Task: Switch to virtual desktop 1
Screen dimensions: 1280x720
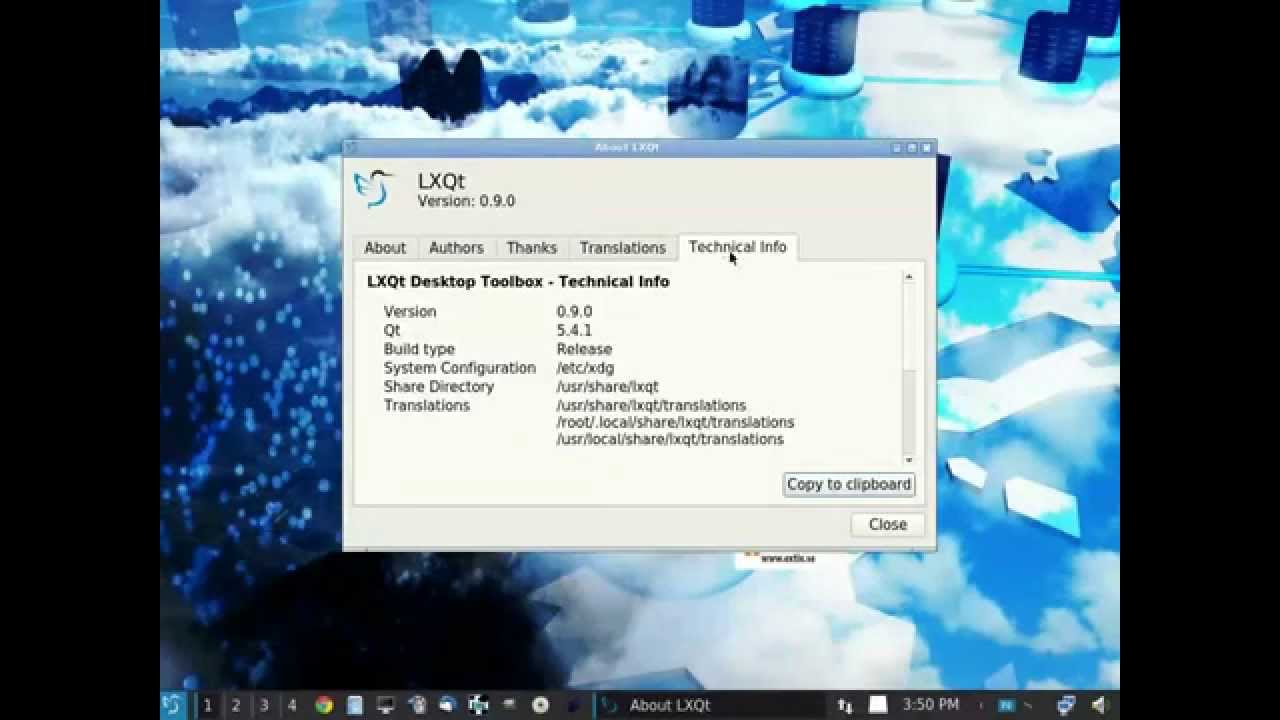Action: point(208,705)
